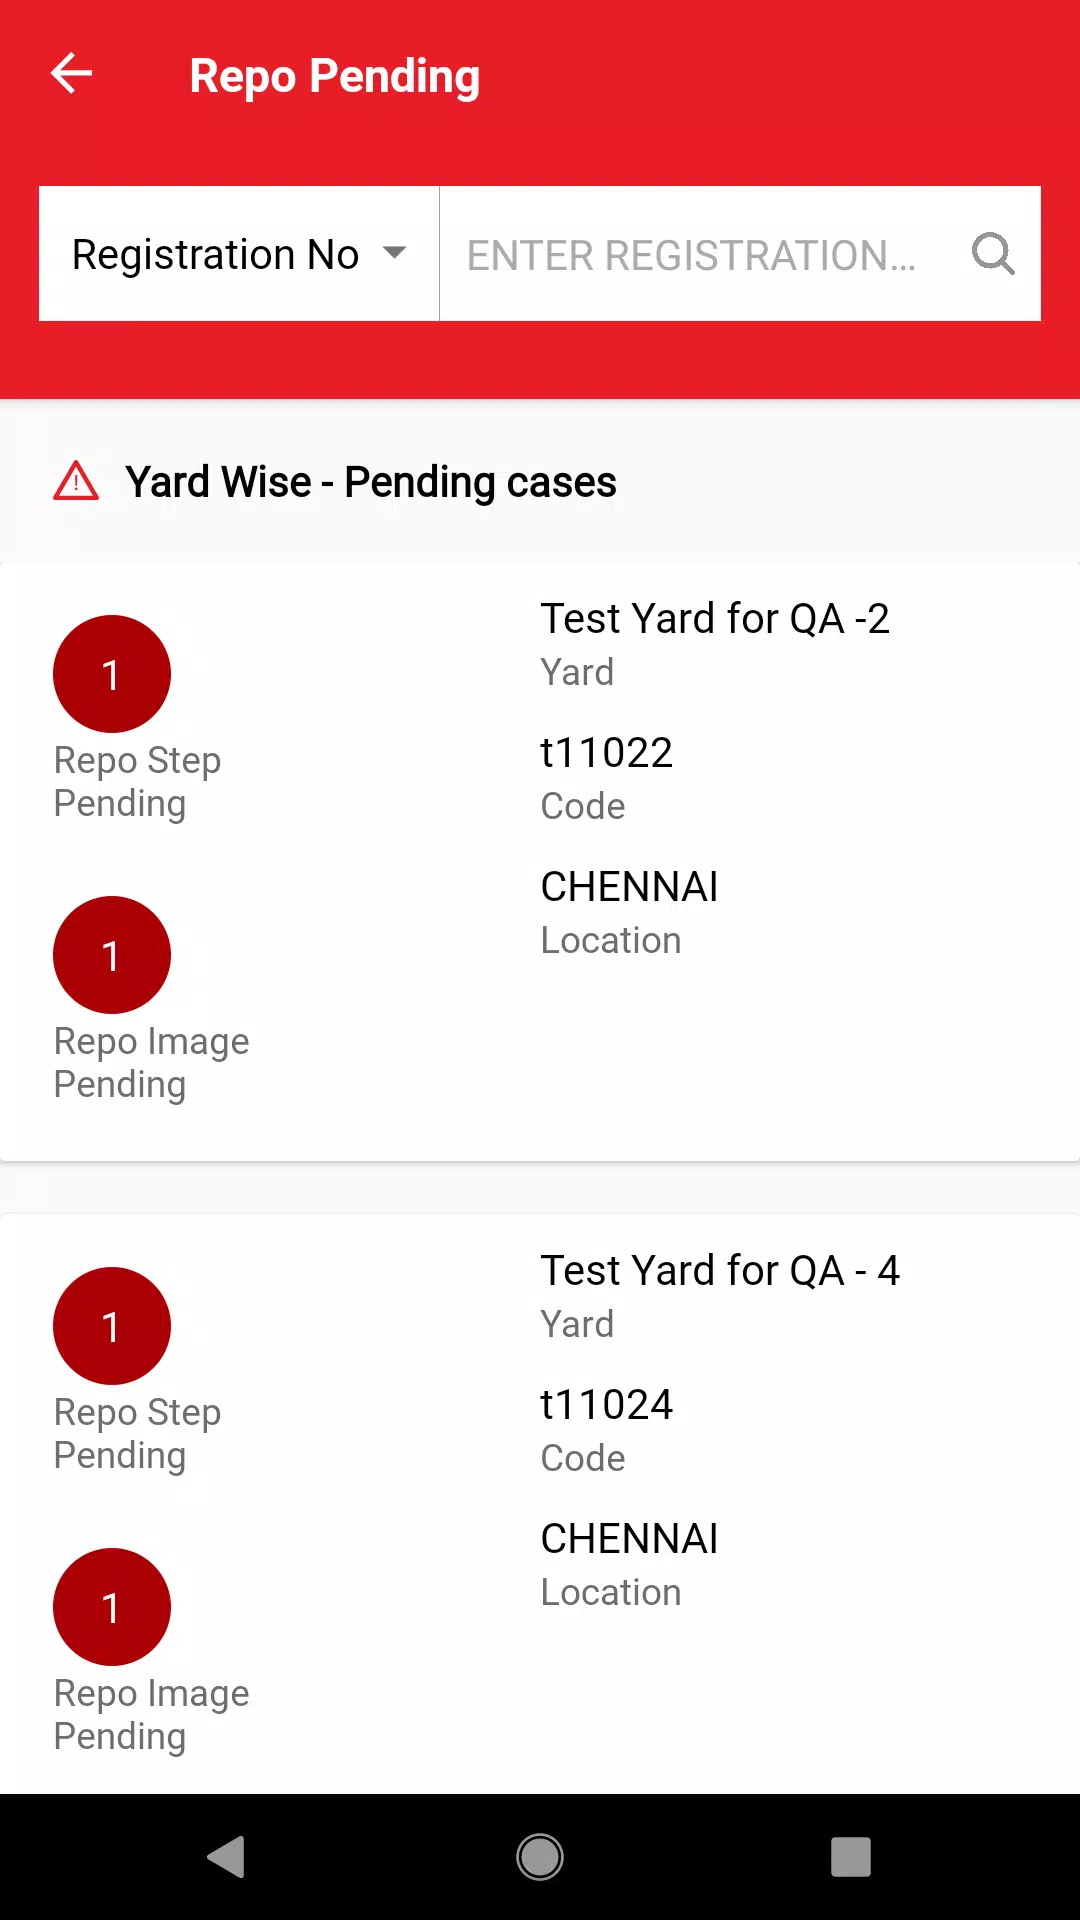Tap the back arrow in header
Screen dimensions: 1080x1920
pyautogui.click(x=71, y=74)
